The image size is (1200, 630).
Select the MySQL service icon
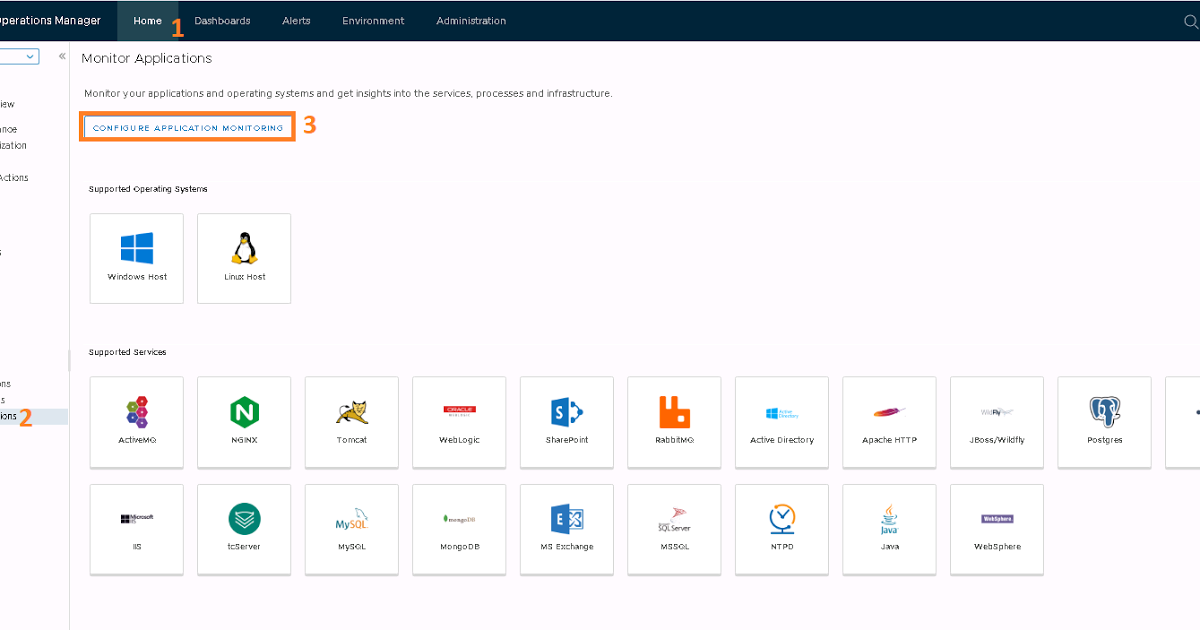pos(352,528)
